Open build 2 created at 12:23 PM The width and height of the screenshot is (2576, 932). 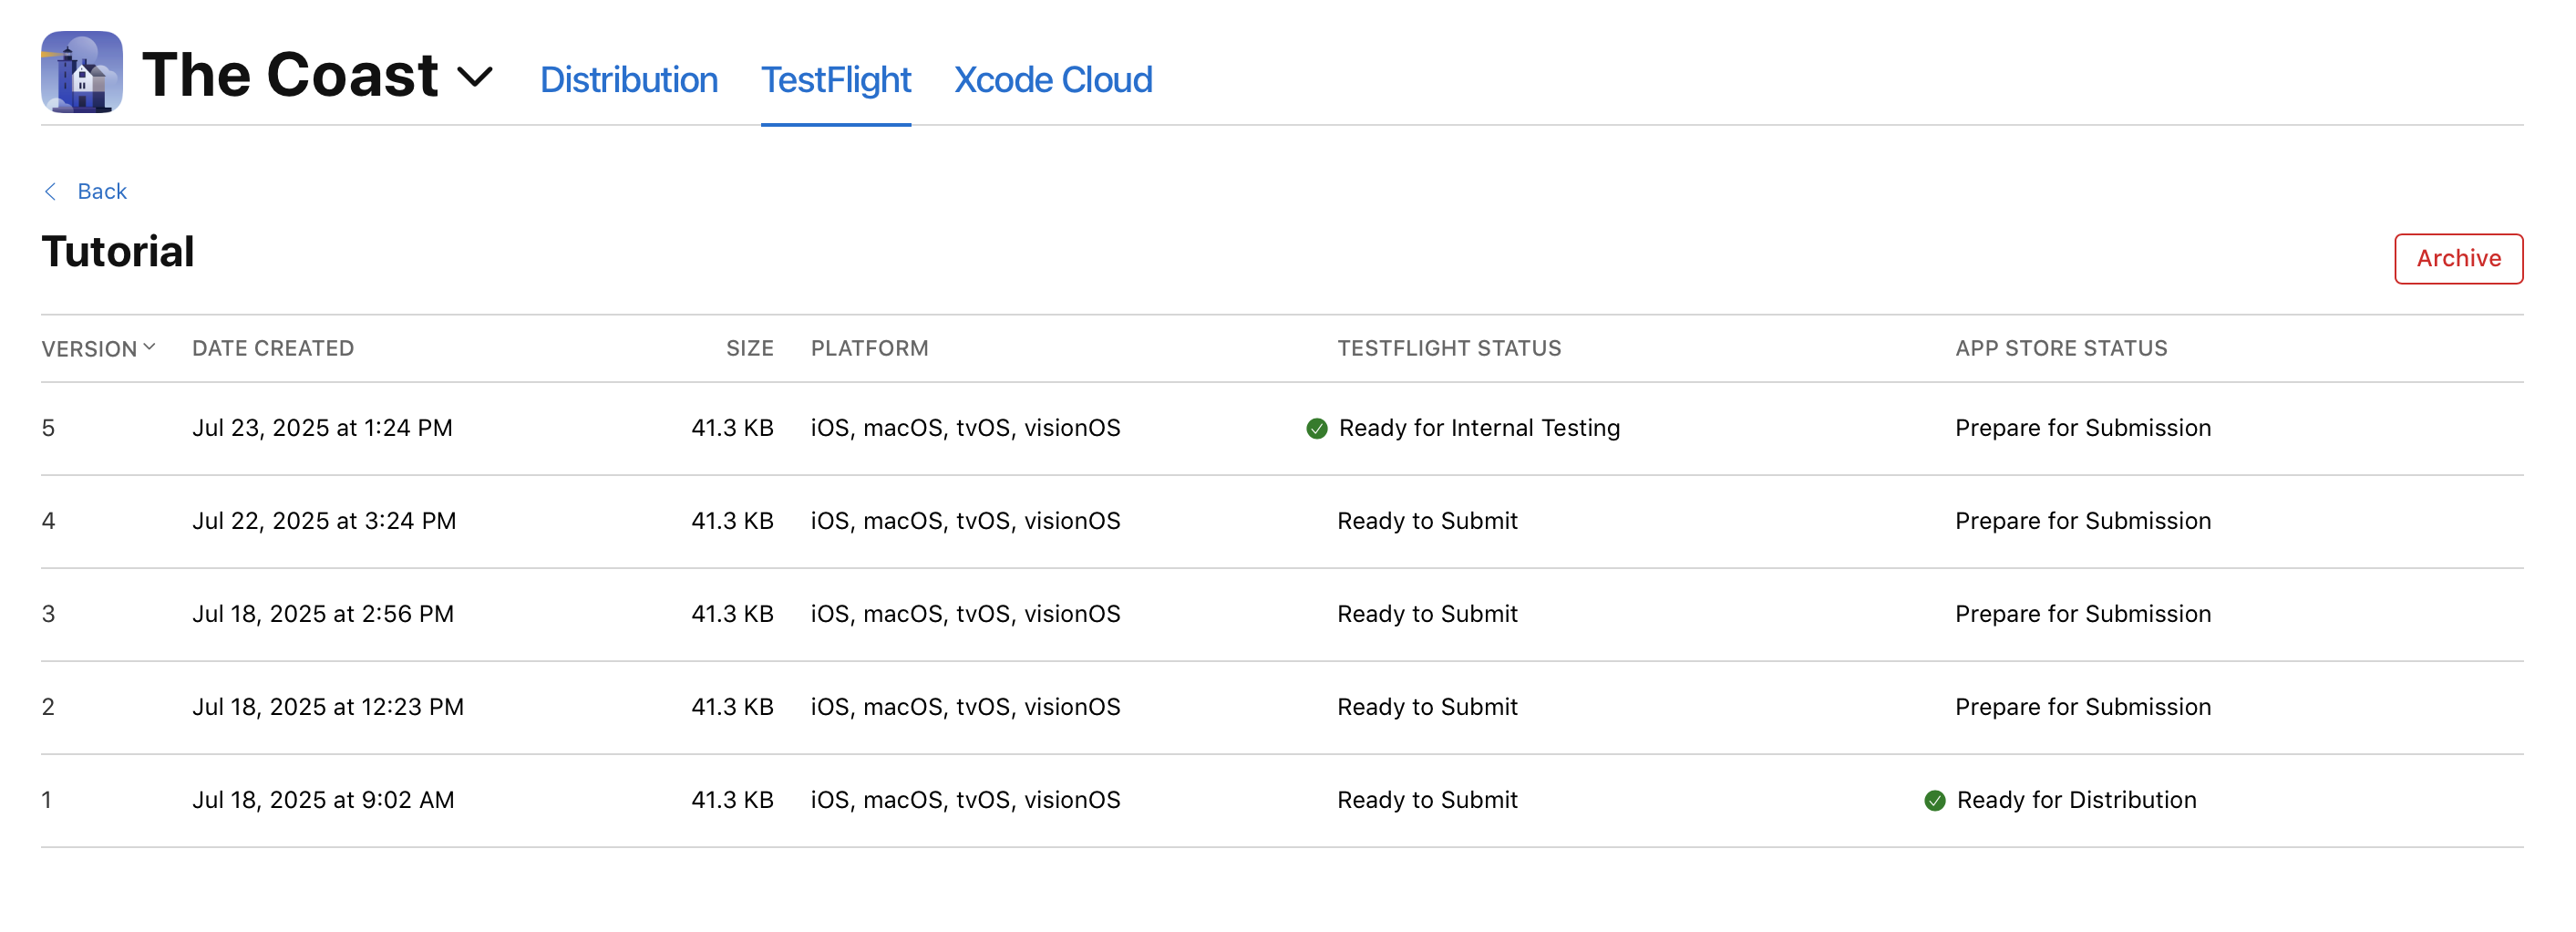pos(327,707)
